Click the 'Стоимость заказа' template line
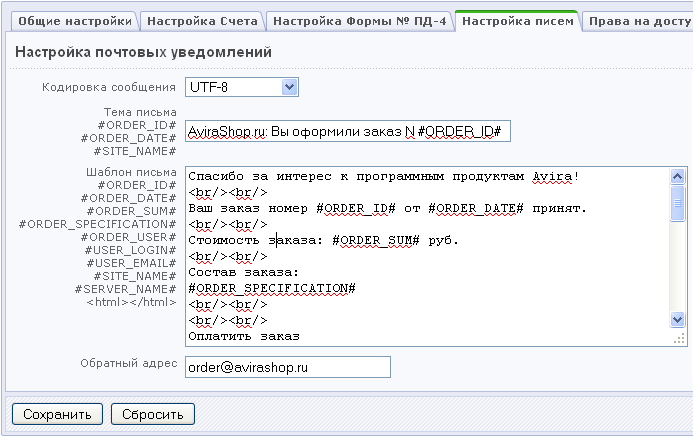This screenshot has height=436, width=693. [x=324, y=240]
